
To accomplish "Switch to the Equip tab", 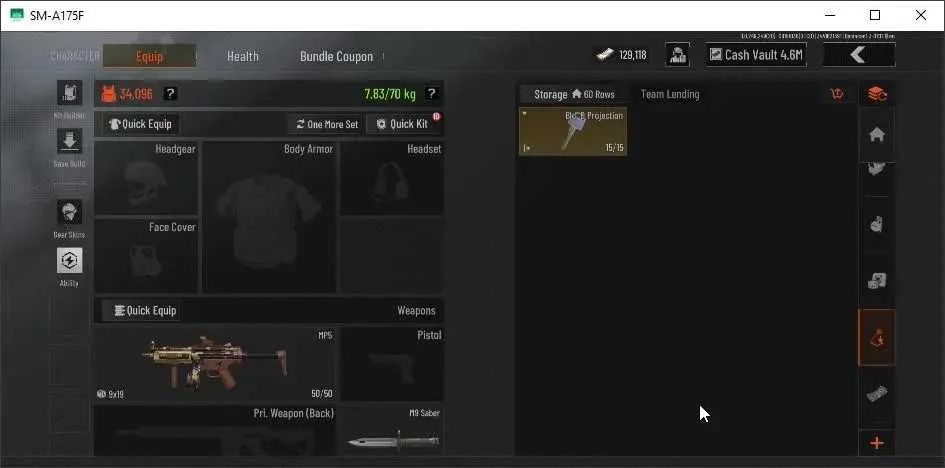I will [149, 56].
